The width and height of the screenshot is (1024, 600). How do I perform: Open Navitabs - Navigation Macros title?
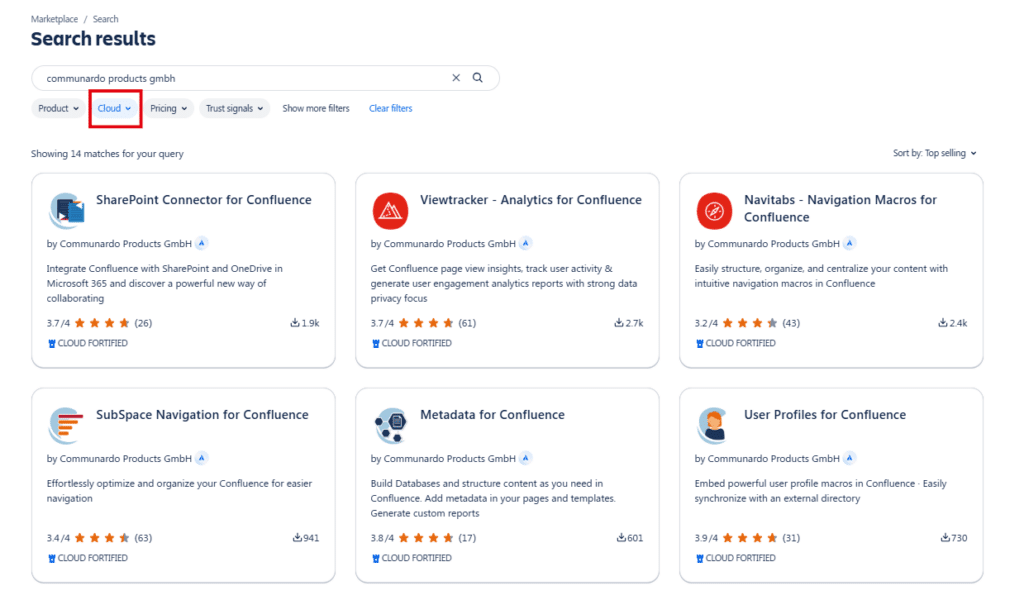point(840,208)
